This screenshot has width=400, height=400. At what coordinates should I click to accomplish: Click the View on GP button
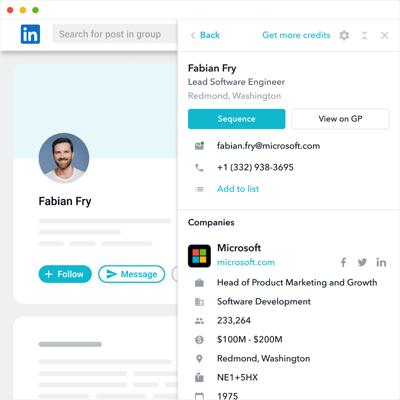click(x=340, y=119)
